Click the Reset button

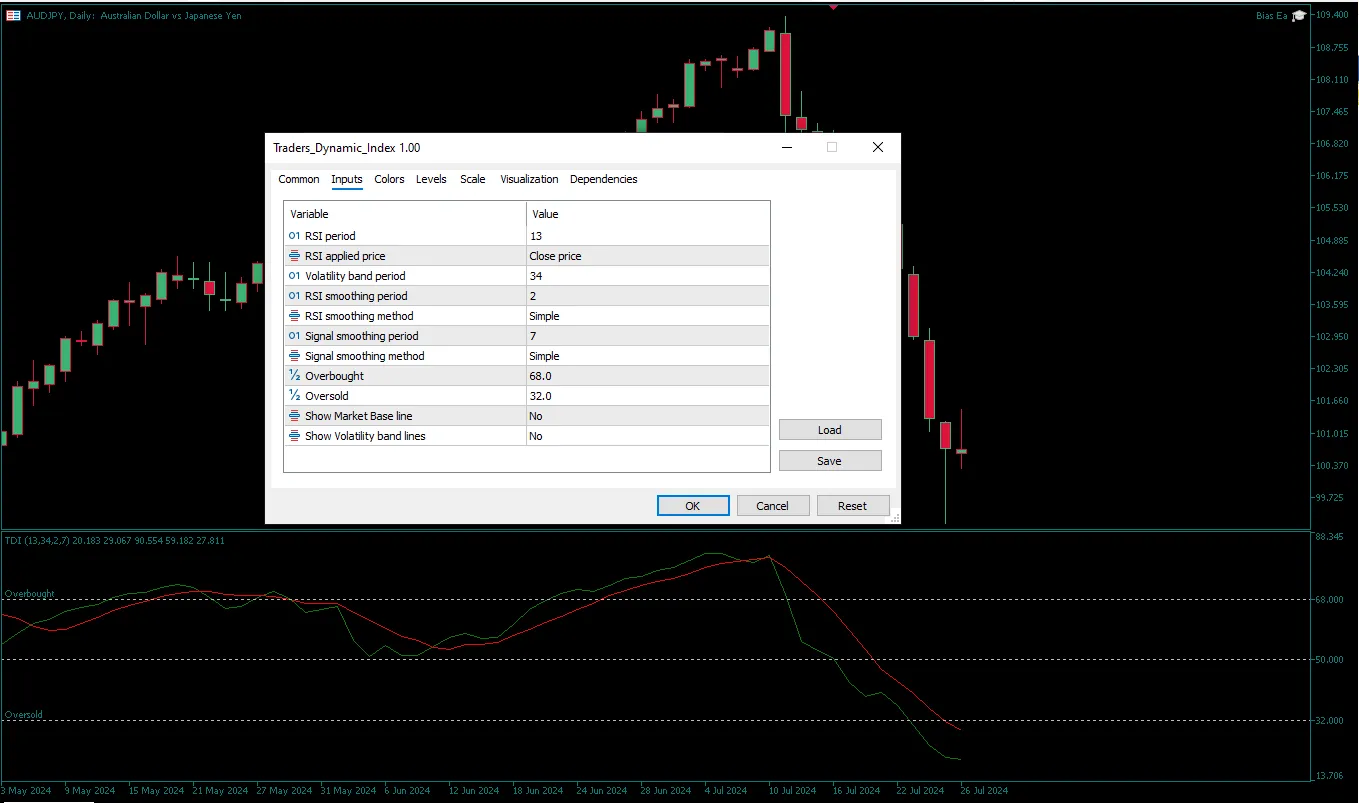point(852,506)
